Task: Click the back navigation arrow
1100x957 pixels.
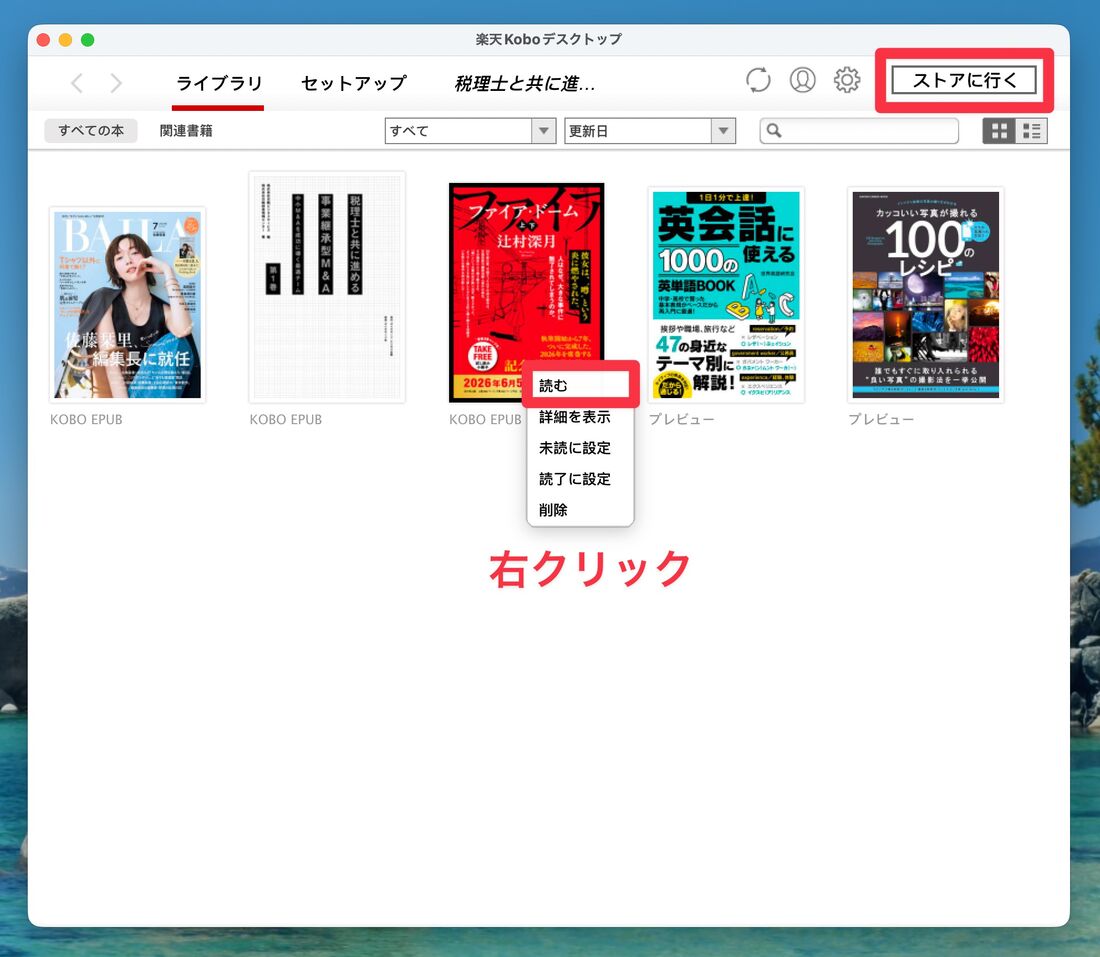Action: (77, 83)
